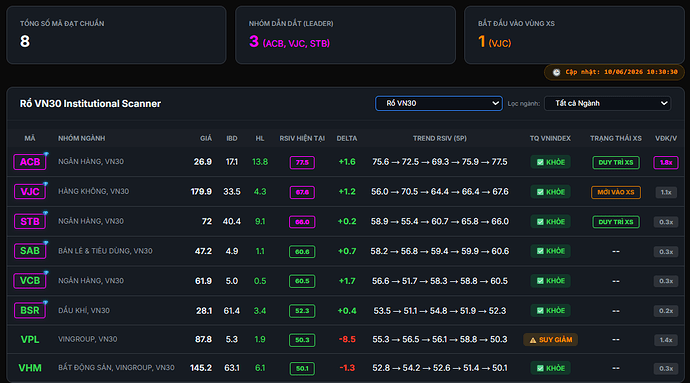Click VJC's price value 179.9
This screenshot has height=383, width=690.
click(x=201, y=192)
